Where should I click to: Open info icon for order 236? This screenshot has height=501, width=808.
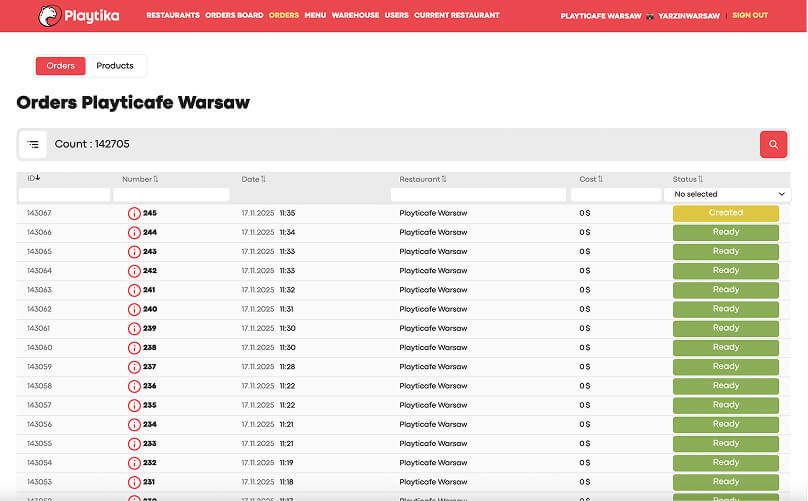click(134, 386)
